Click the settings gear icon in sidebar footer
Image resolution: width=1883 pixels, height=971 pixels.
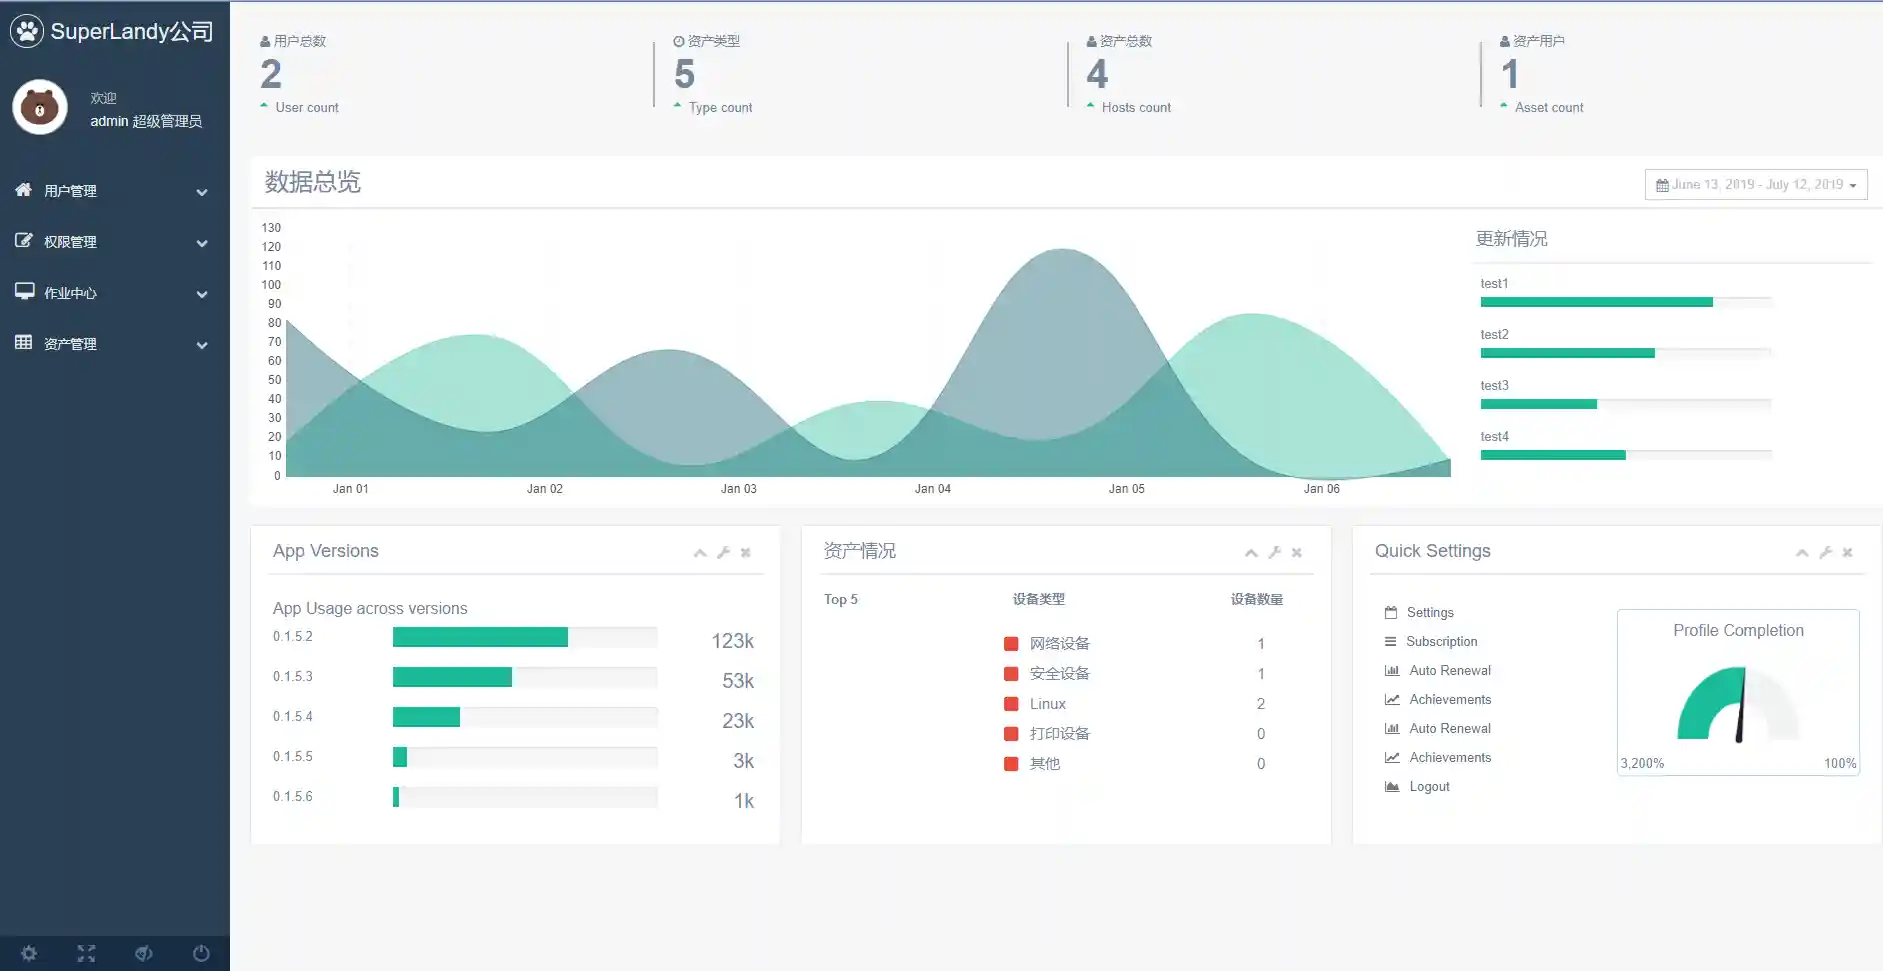29,953
